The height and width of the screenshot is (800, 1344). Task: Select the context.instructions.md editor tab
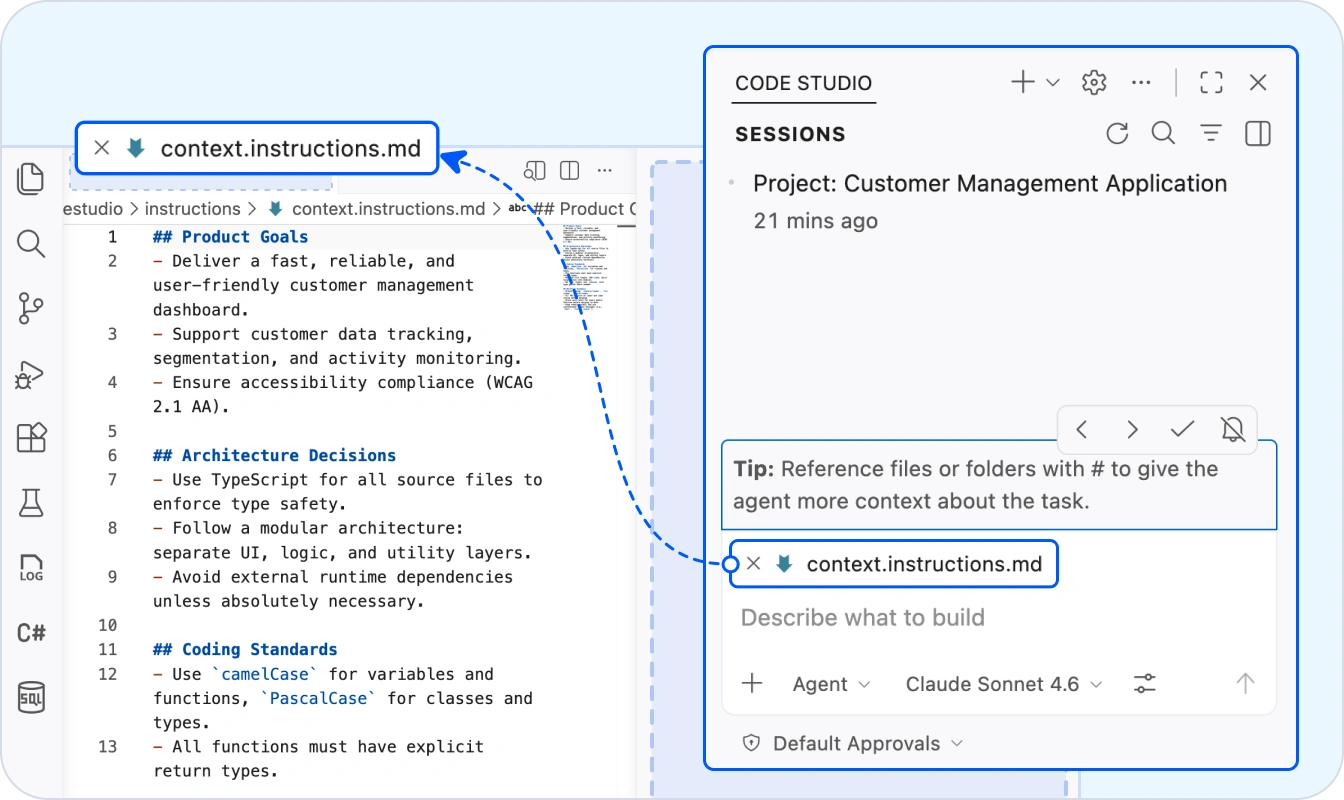click(x=257, y=148)
